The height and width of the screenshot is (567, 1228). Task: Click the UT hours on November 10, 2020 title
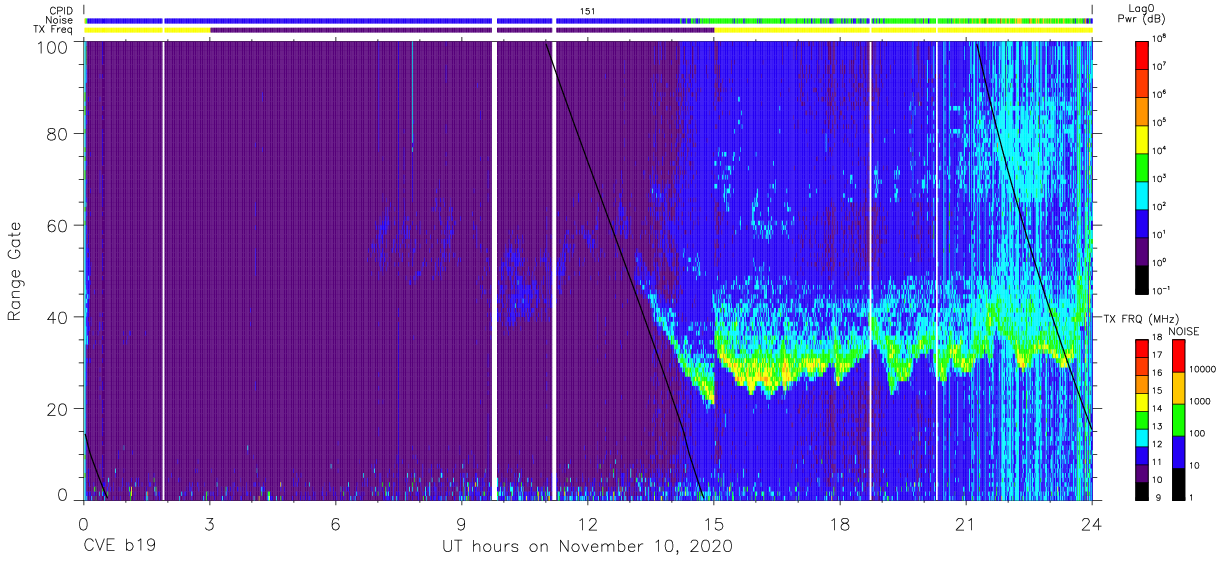588,547
